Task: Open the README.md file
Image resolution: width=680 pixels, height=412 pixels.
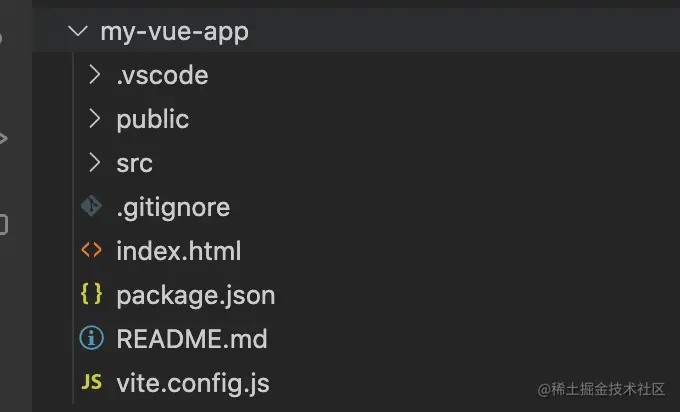Action: tap(191, 339)
